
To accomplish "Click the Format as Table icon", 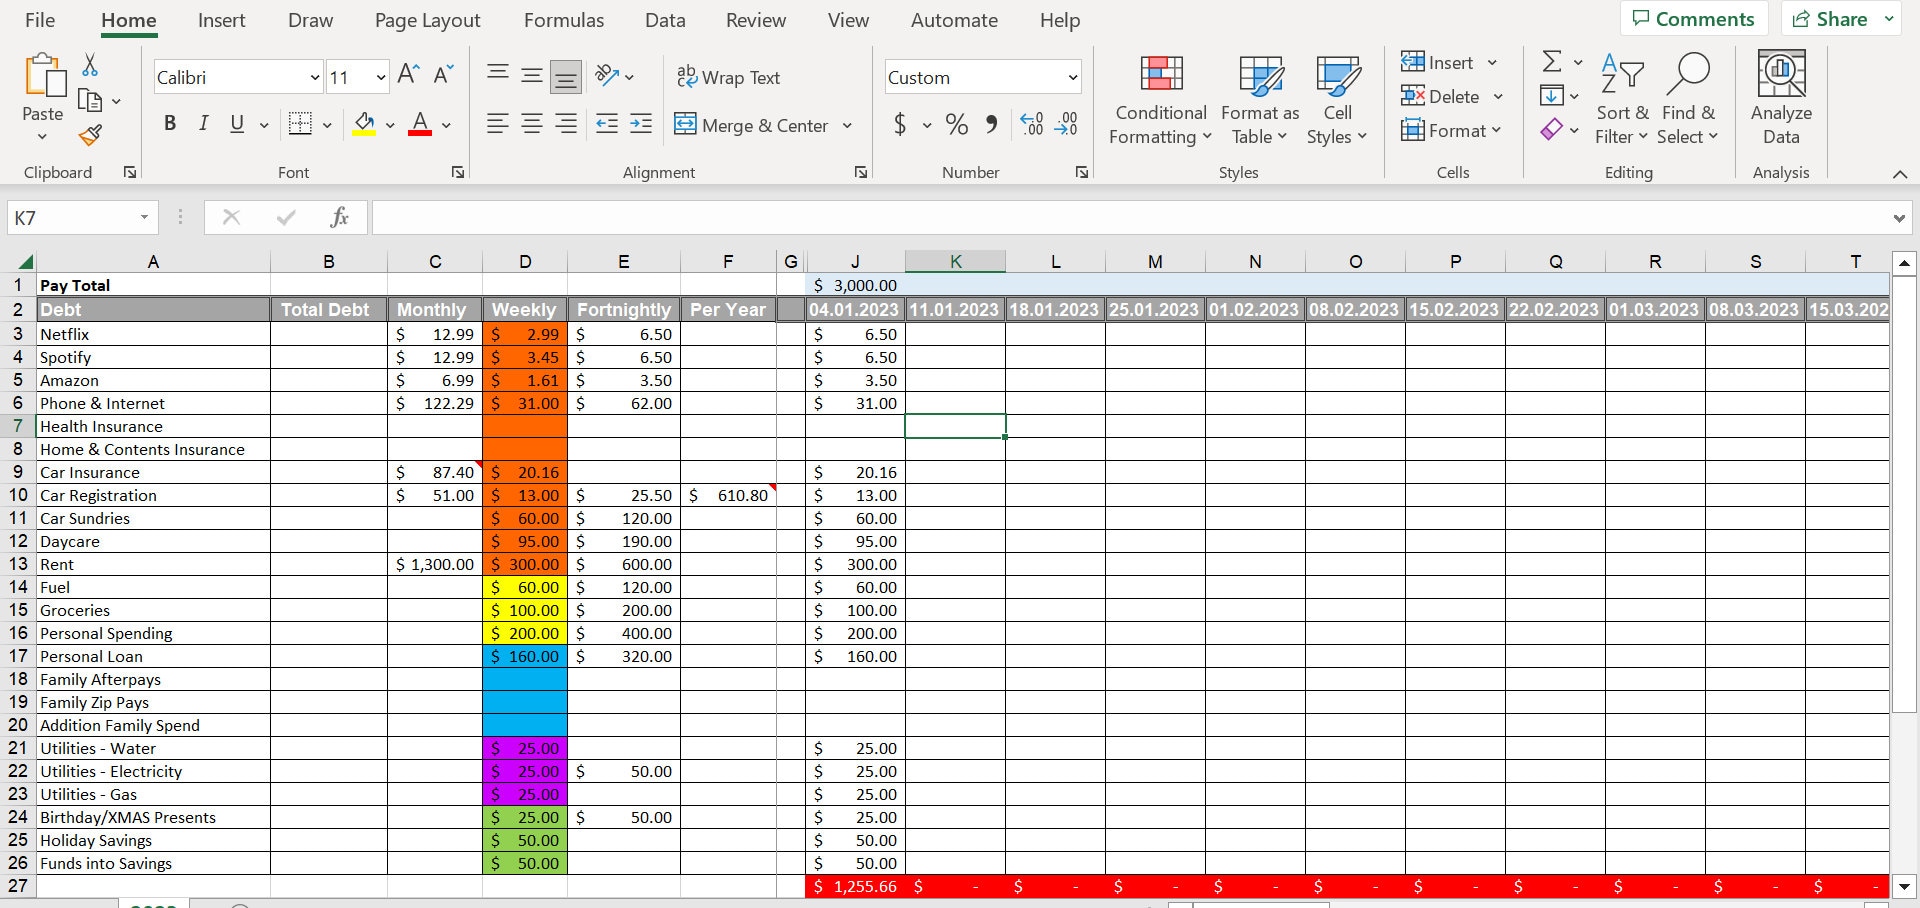I will click(1258, 97).
